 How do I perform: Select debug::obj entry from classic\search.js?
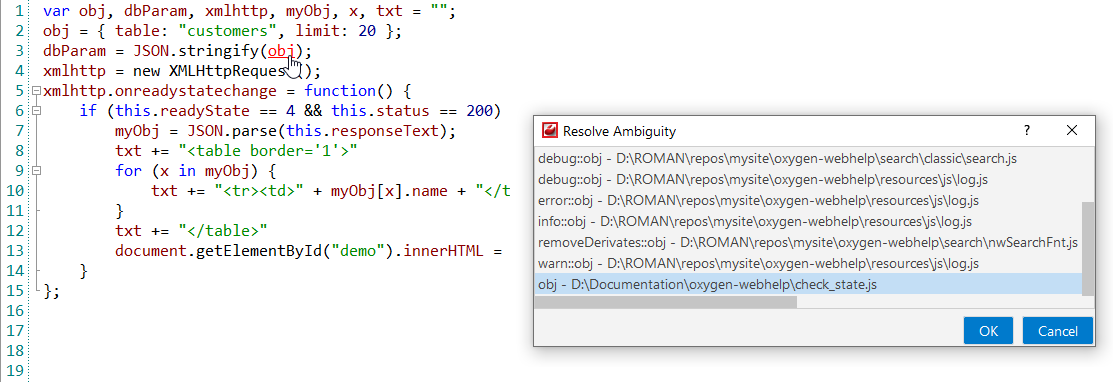coord(808,159)
